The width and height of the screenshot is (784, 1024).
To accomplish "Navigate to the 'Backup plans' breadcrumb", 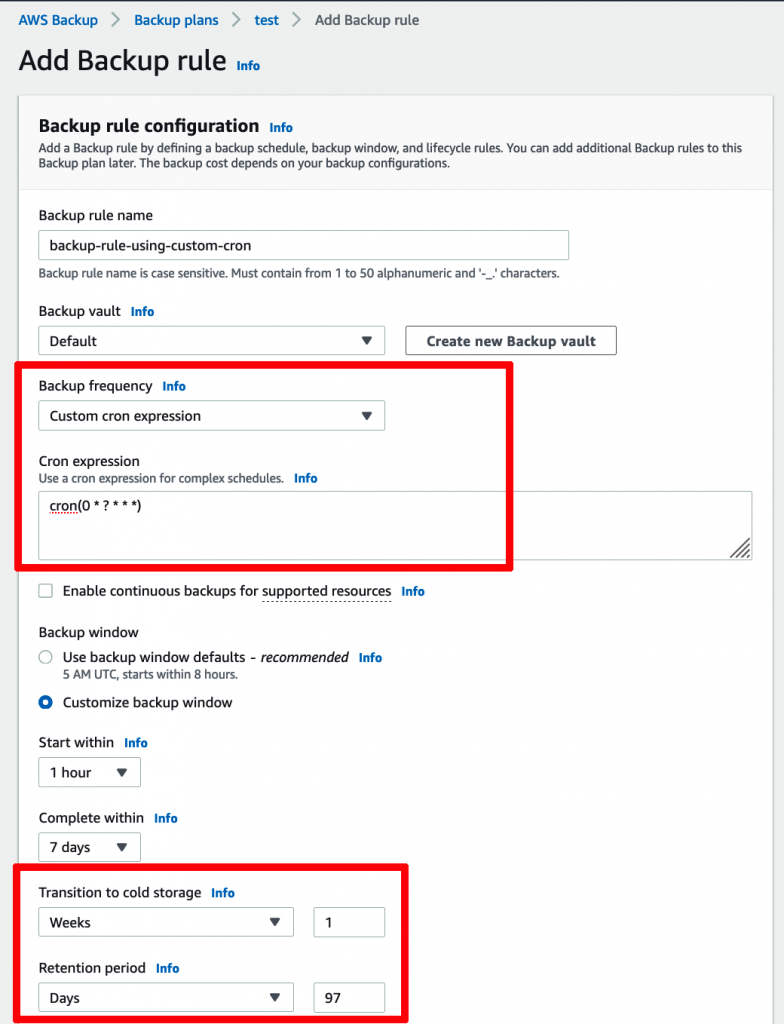I will pyautogui.click(x=176, y=19).
